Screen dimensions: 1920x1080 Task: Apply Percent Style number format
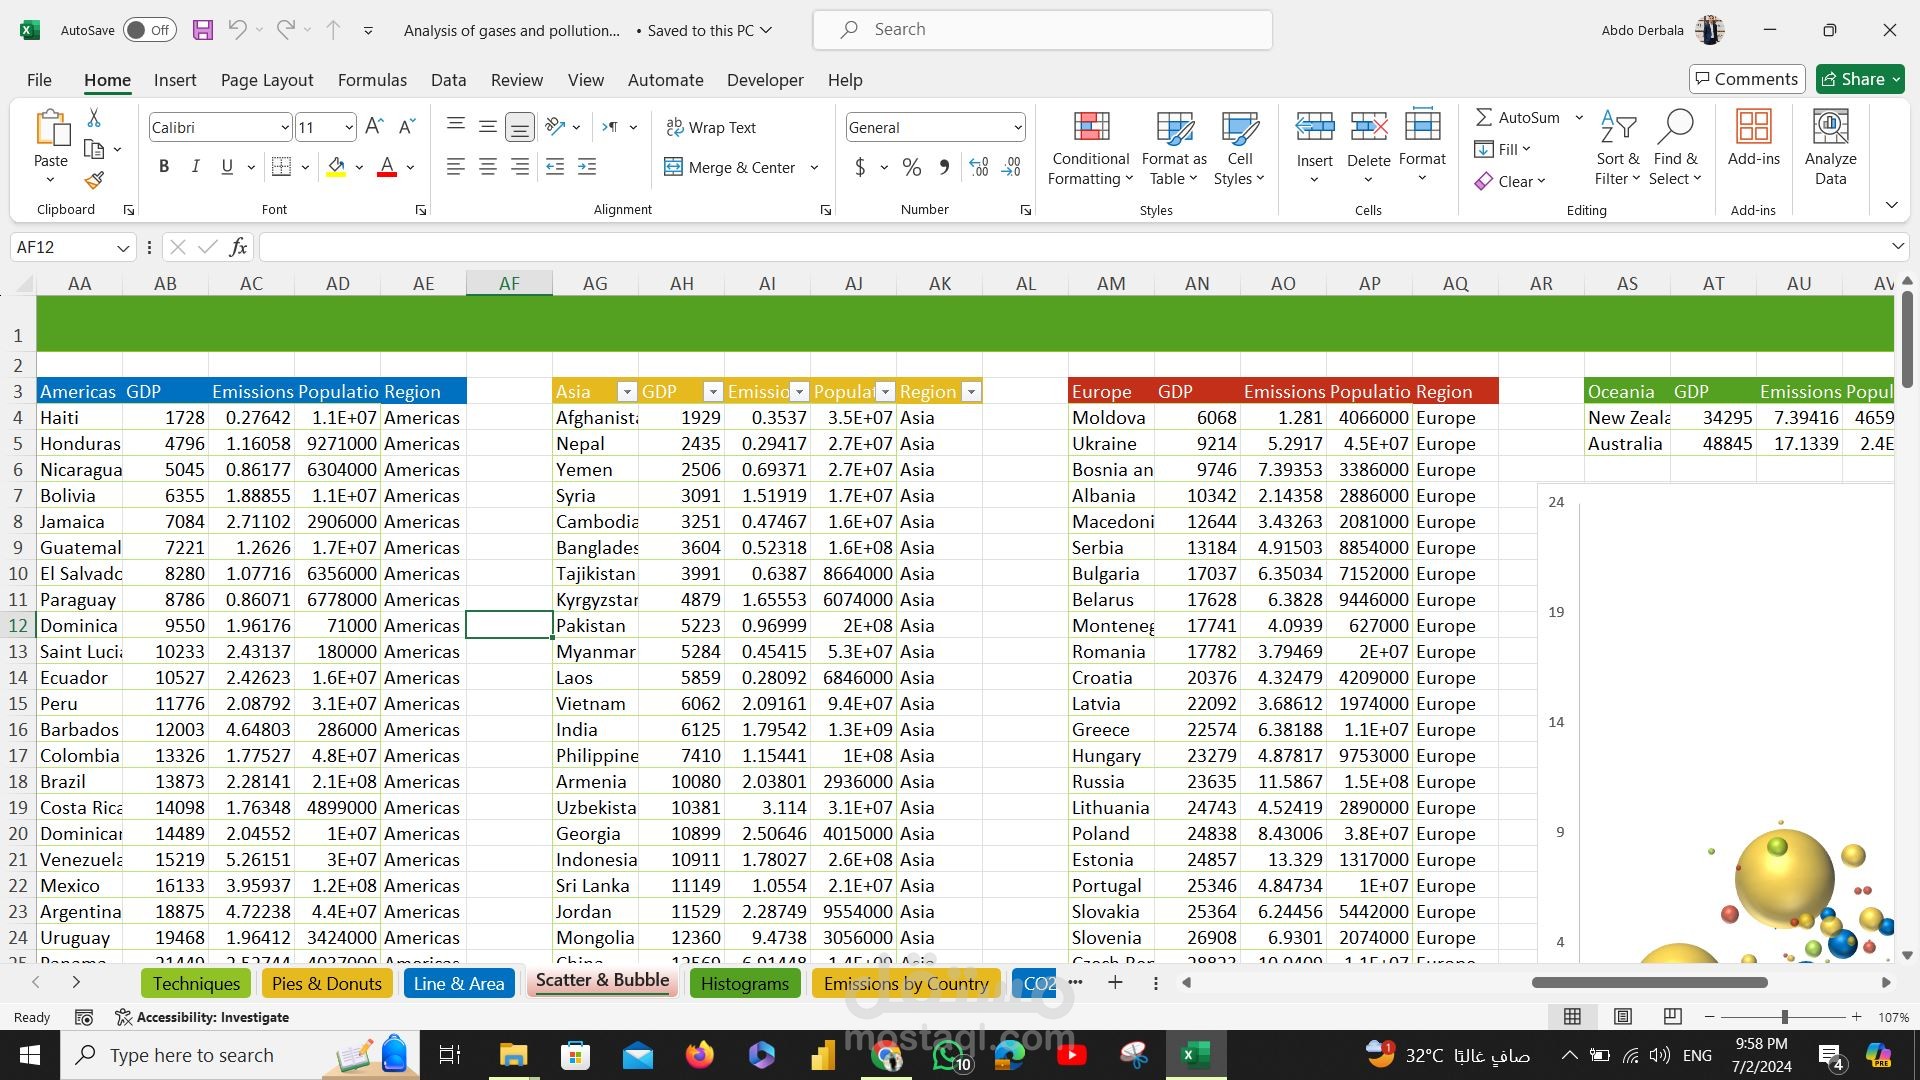coord(911,167)
